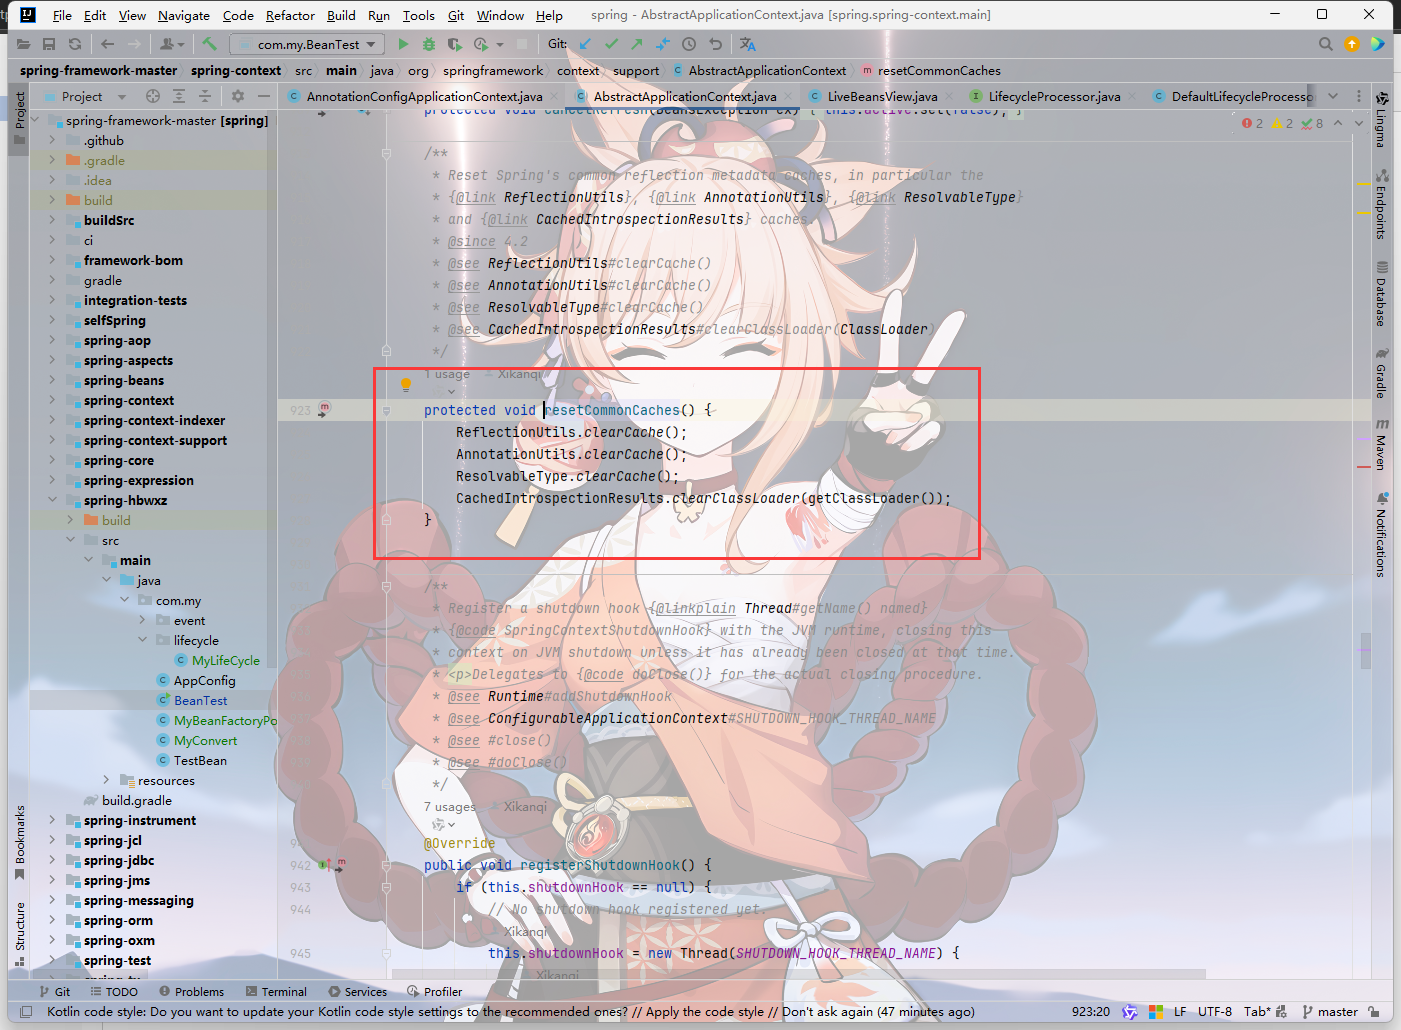Open the Problems tool window button
The height and width of the screenshot is (1030, 1401).
tap(191, 992)
